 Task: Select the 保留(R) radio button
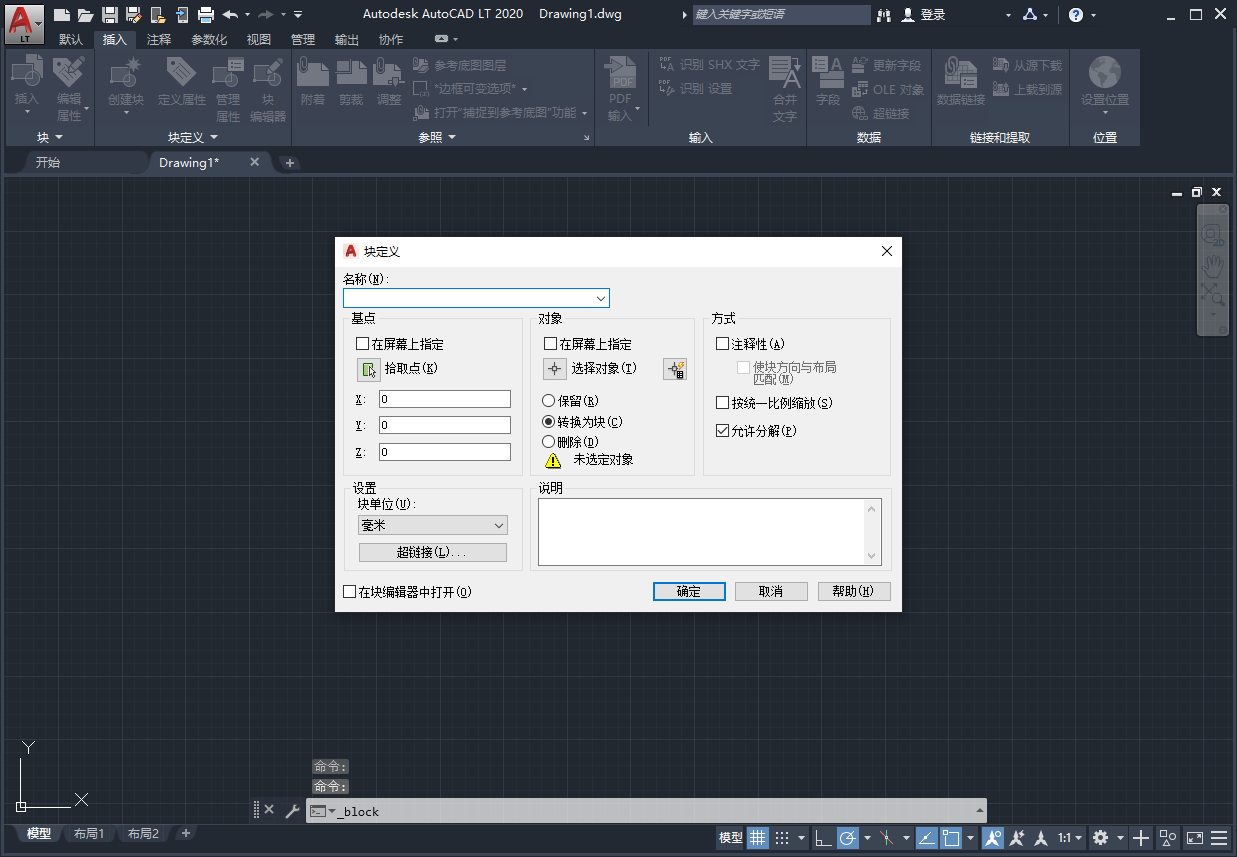click(x=548, y=400)
